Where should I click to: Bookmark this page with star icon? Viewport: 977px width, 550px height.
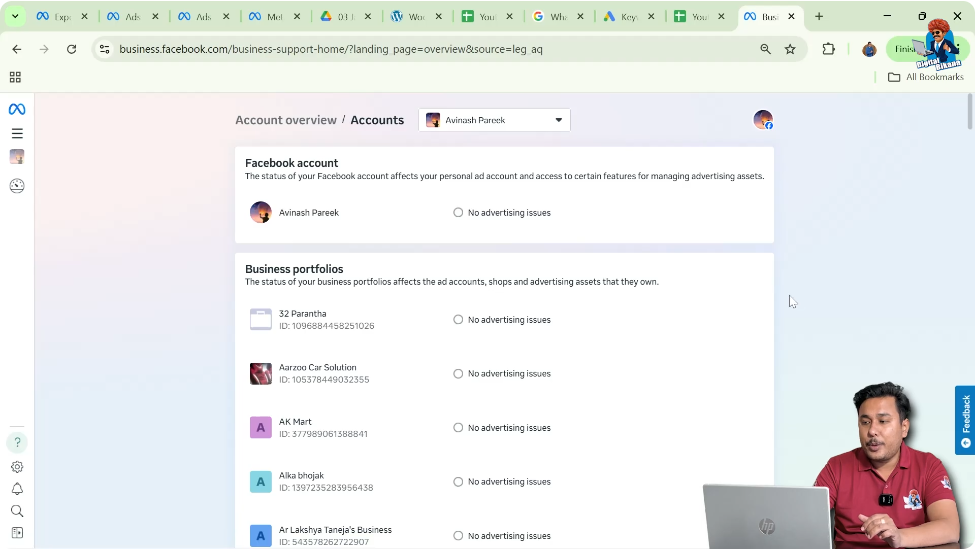790,49
